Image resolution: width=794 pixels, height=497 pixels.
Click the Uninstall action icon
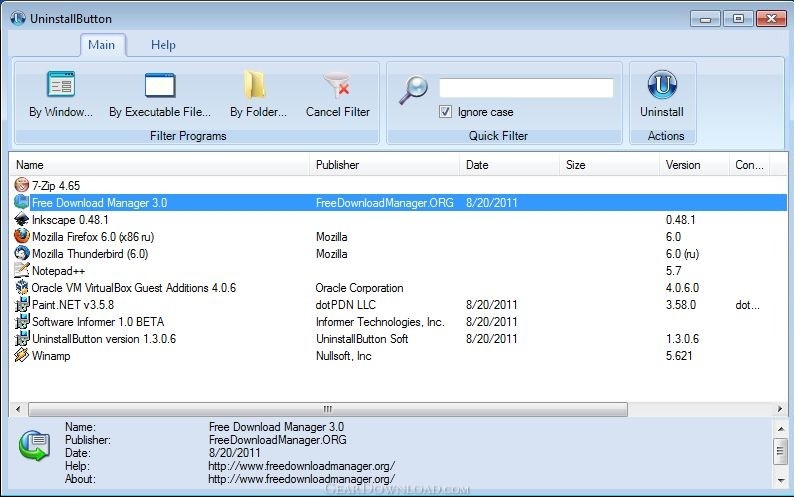(x=662, y=84)
